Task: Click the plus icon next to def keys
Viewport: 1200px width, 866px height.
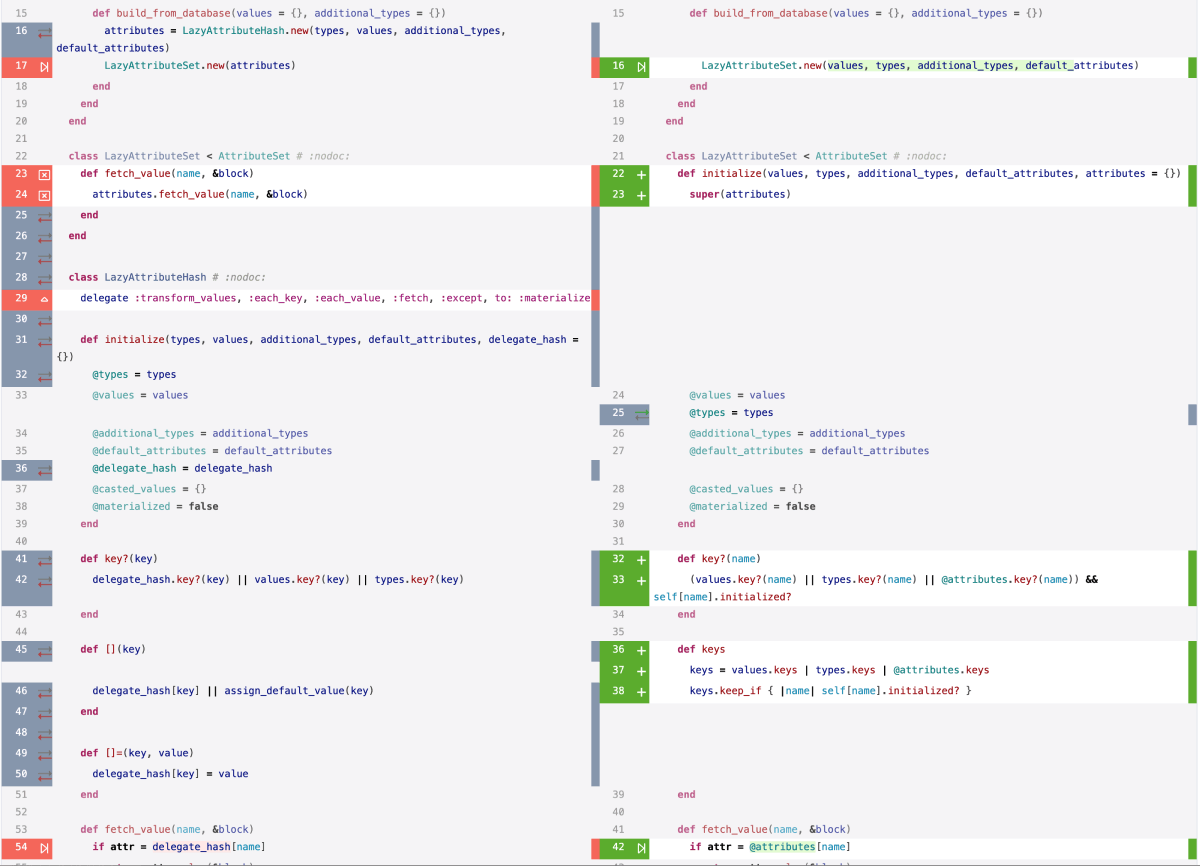Action: (641, 650)
